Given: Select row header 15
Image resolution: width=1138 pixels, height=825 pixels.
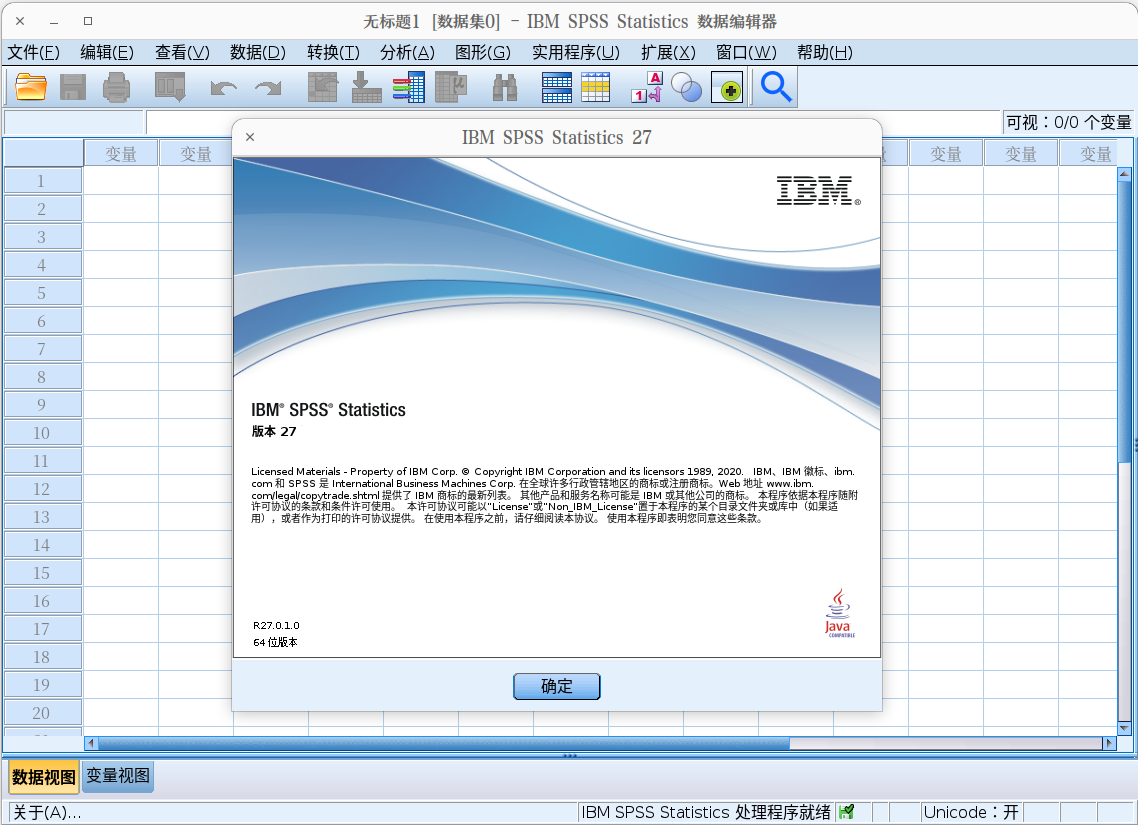Looking at the screenshot, I should click(x=43, y=573).
